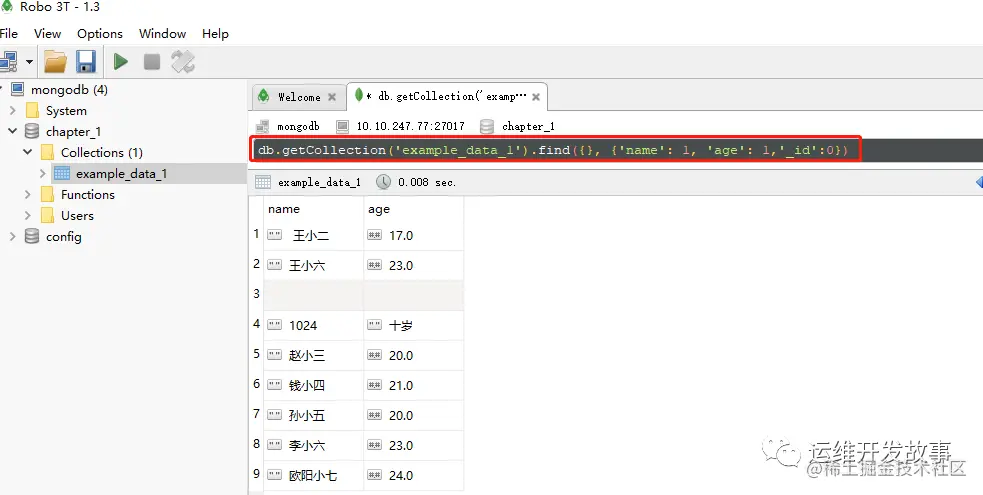Viewport: 983px width, 495px height.
Task: Click the mongodb computer icon in tree
Action: click(18, 89)
